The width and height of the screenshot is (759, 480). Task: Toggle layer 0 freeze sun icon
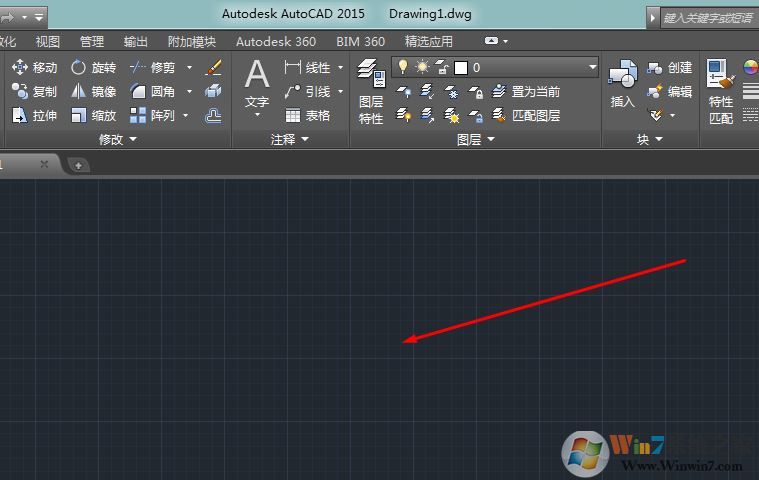click(x=422, y=67)
